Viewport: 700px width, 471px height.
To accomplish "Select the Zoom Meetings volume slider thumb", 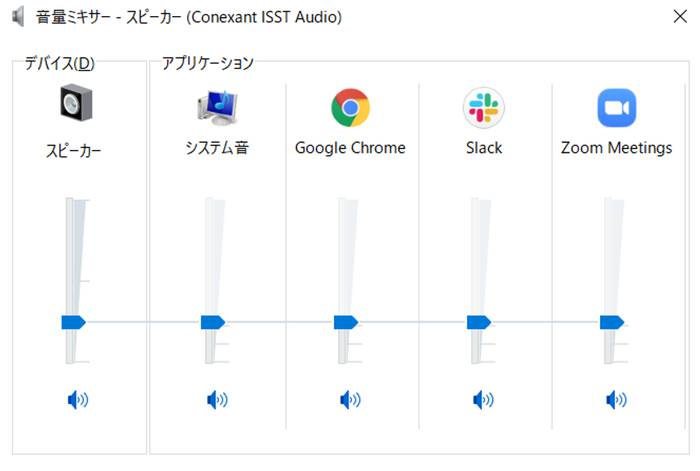I will [x=612, y=322].
